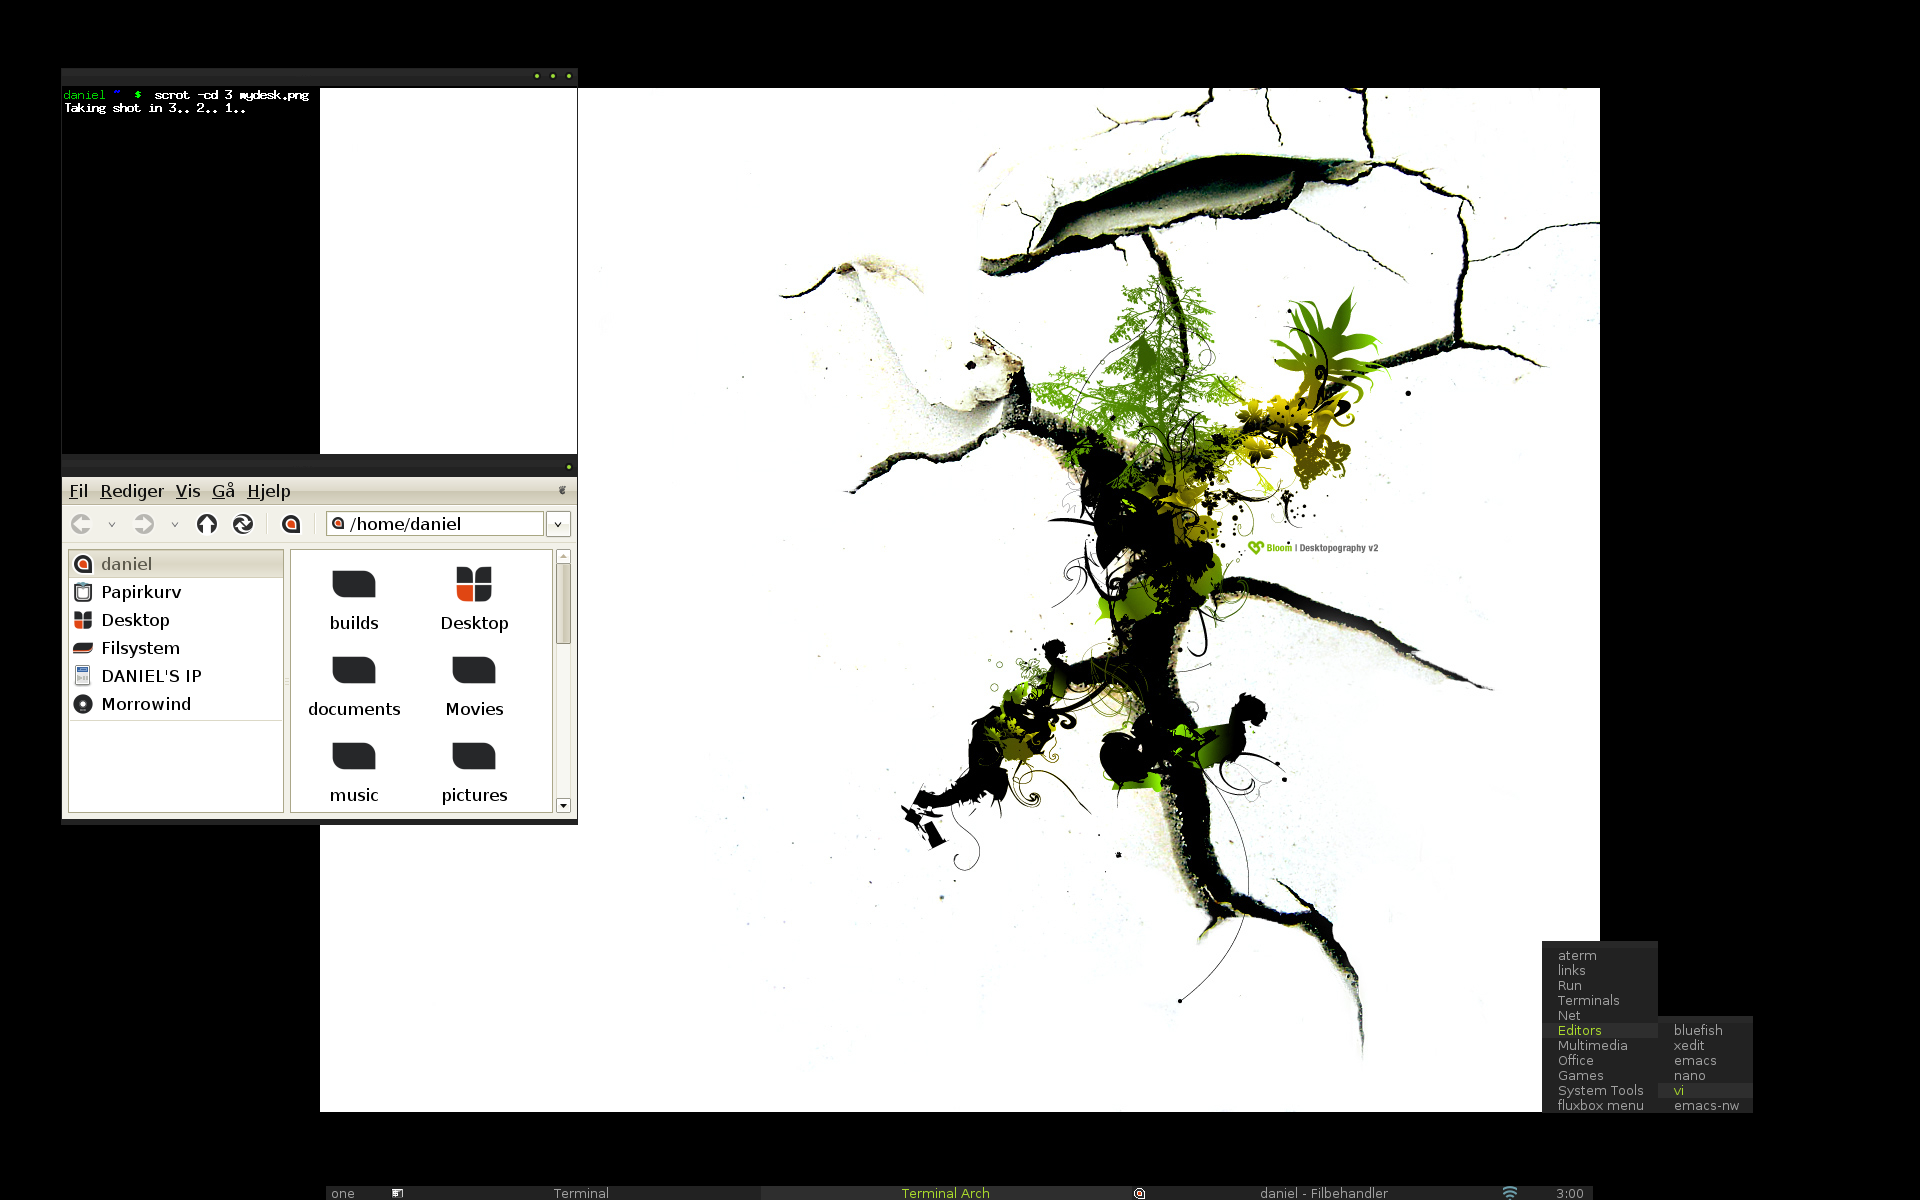Open the fluxbox menu submenu
The image size is (1920, 1200).
tap(1600, 1106)
